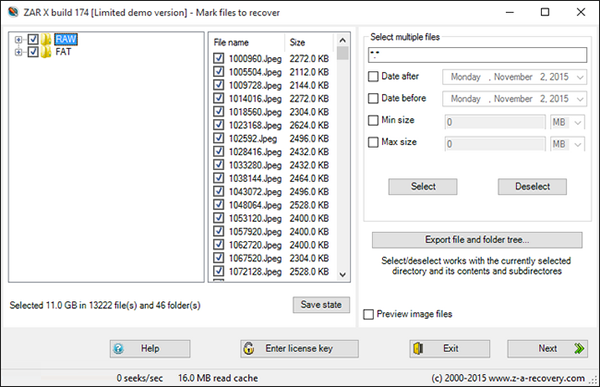Uncheck file 1009728.Jpeg
The width and height of the screenshot is (600, 387).
click(218, 85)
